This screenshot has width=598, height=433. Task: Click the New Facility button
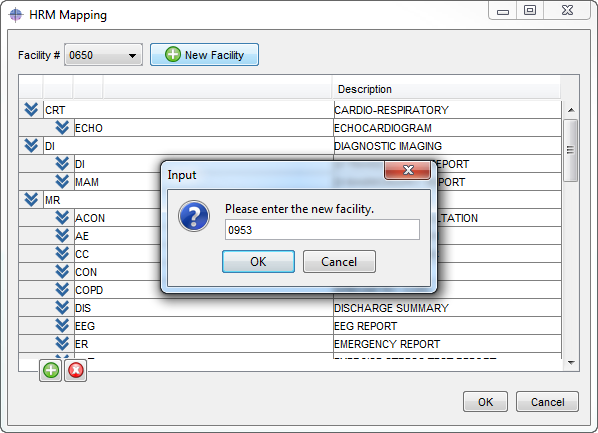click(x=204, y=55)
